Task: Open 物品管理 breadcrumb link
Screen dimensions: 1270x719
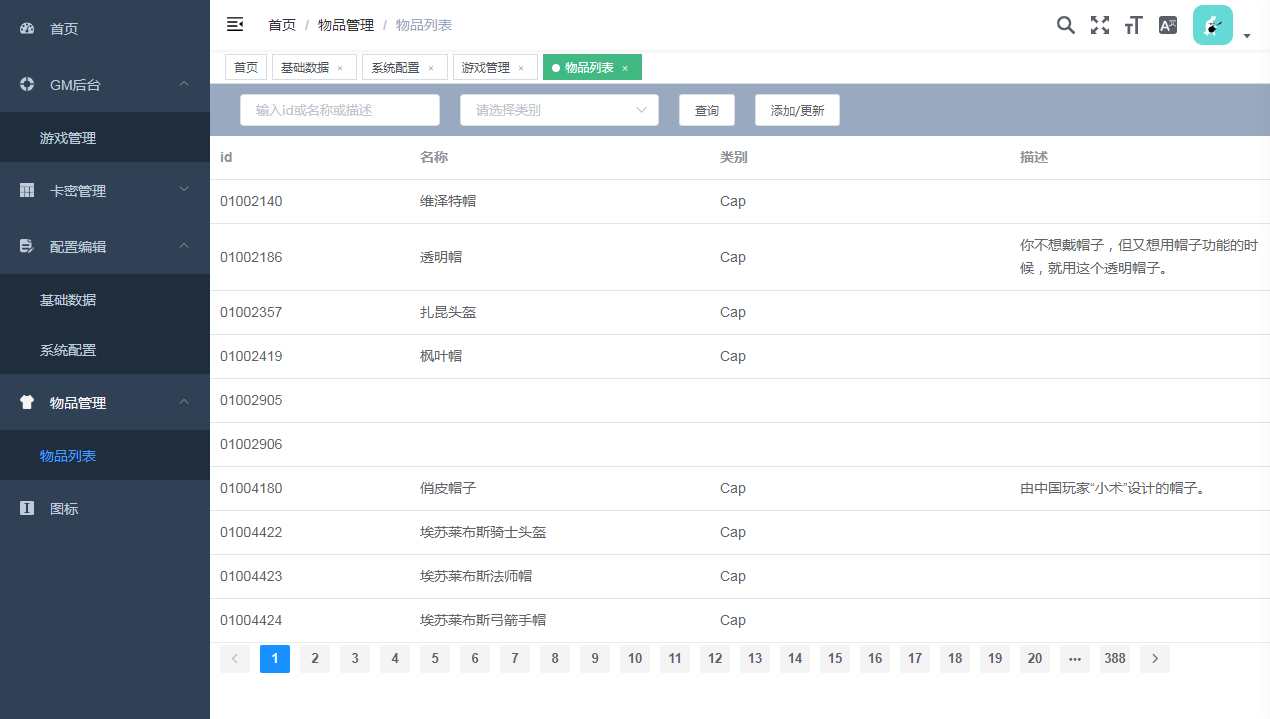Action: tap(345, 25)
